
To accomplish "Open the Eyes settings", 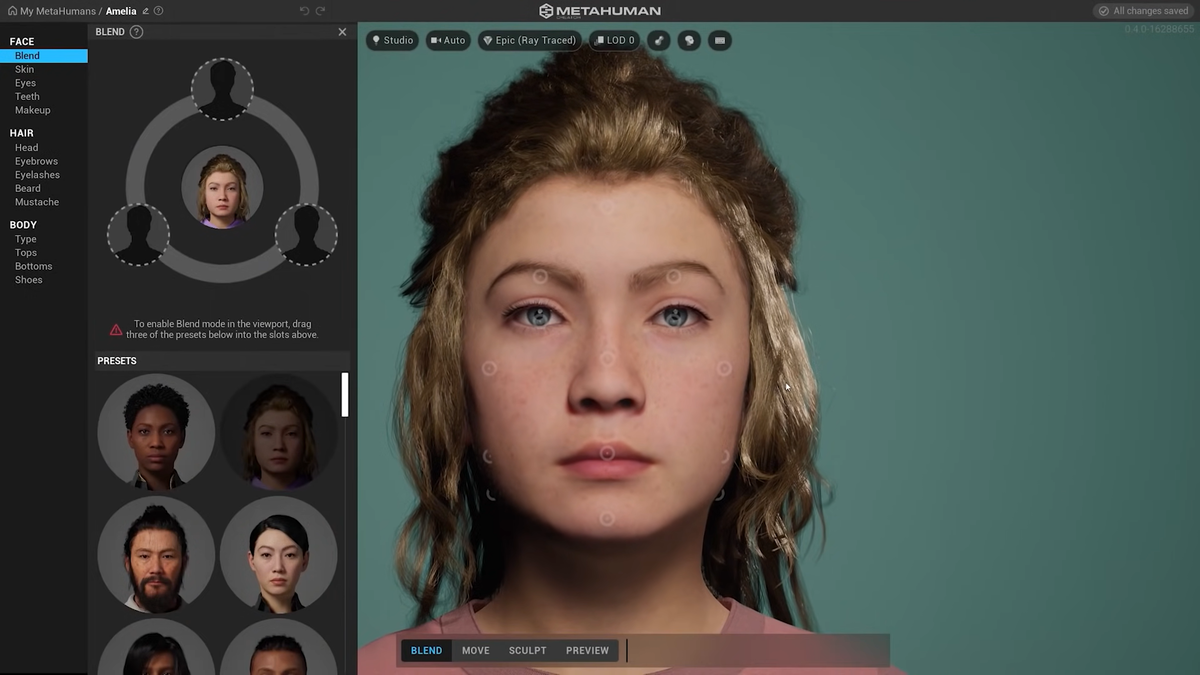I will tap(25, 83).
